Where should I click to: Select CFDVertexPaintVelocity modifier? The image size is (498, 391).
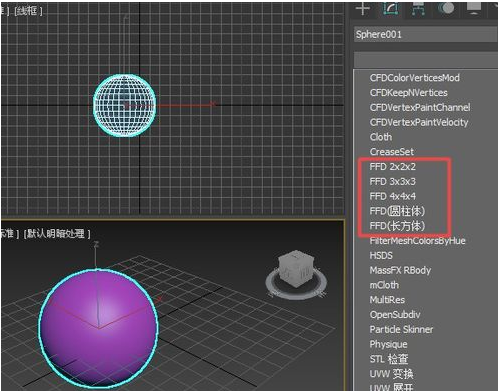point(419,122)
